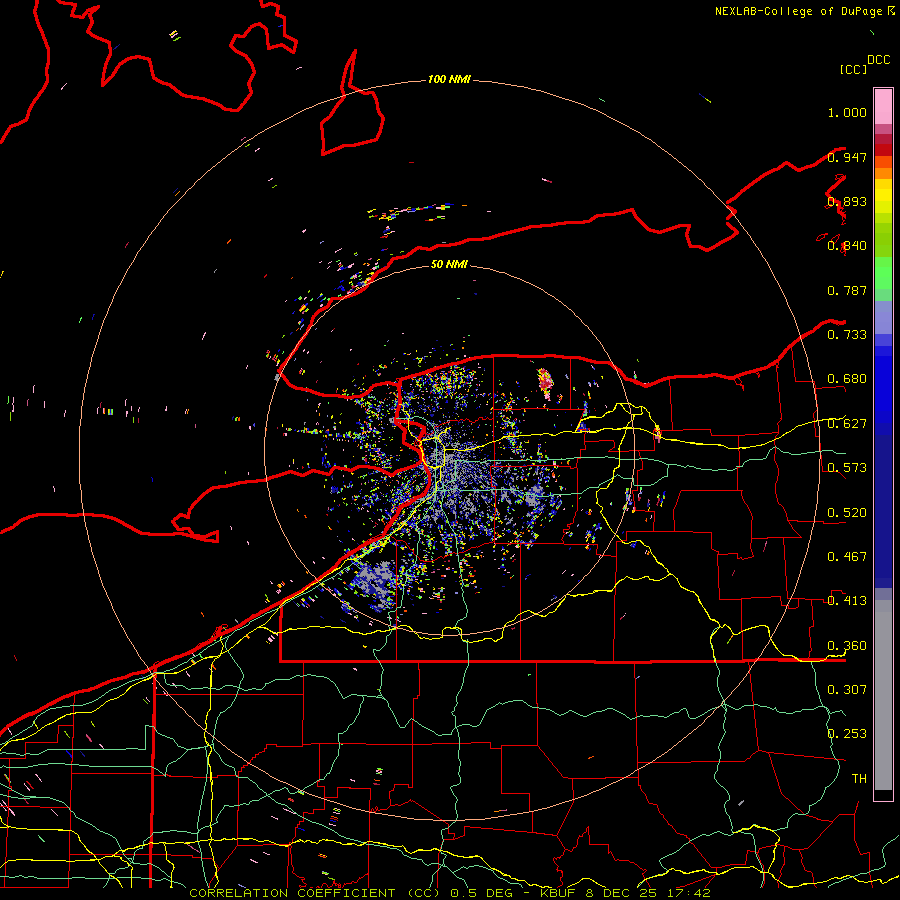Click the 0.573 scale value
The width and height of the screenshot is (900, 900).
[847, 468]
